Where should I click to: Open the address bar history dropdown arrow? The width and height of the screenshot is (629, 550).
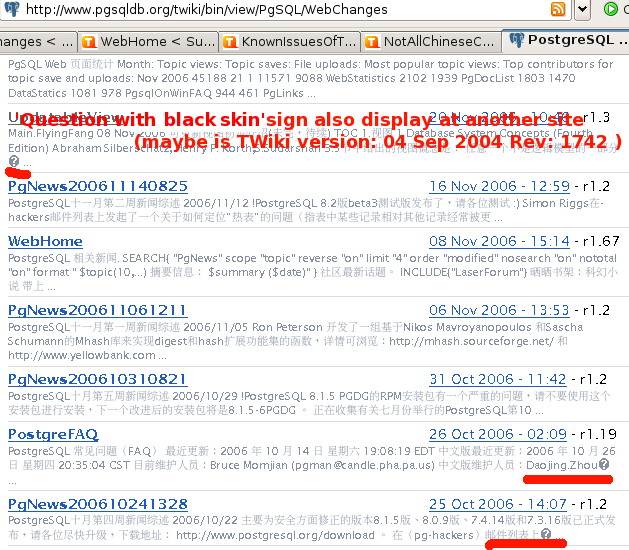coord(582,9)
